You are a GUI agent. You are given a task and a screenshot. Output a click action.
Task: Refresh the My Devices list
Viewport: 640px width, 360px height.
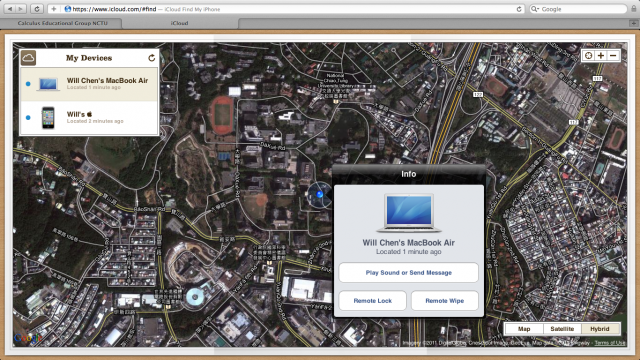[x=151, y=58]
